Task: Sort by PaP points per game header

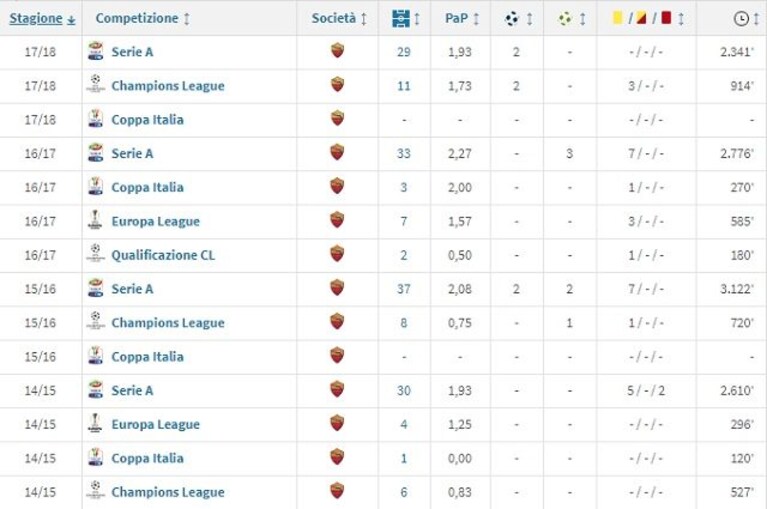Action: coord(456,18)
